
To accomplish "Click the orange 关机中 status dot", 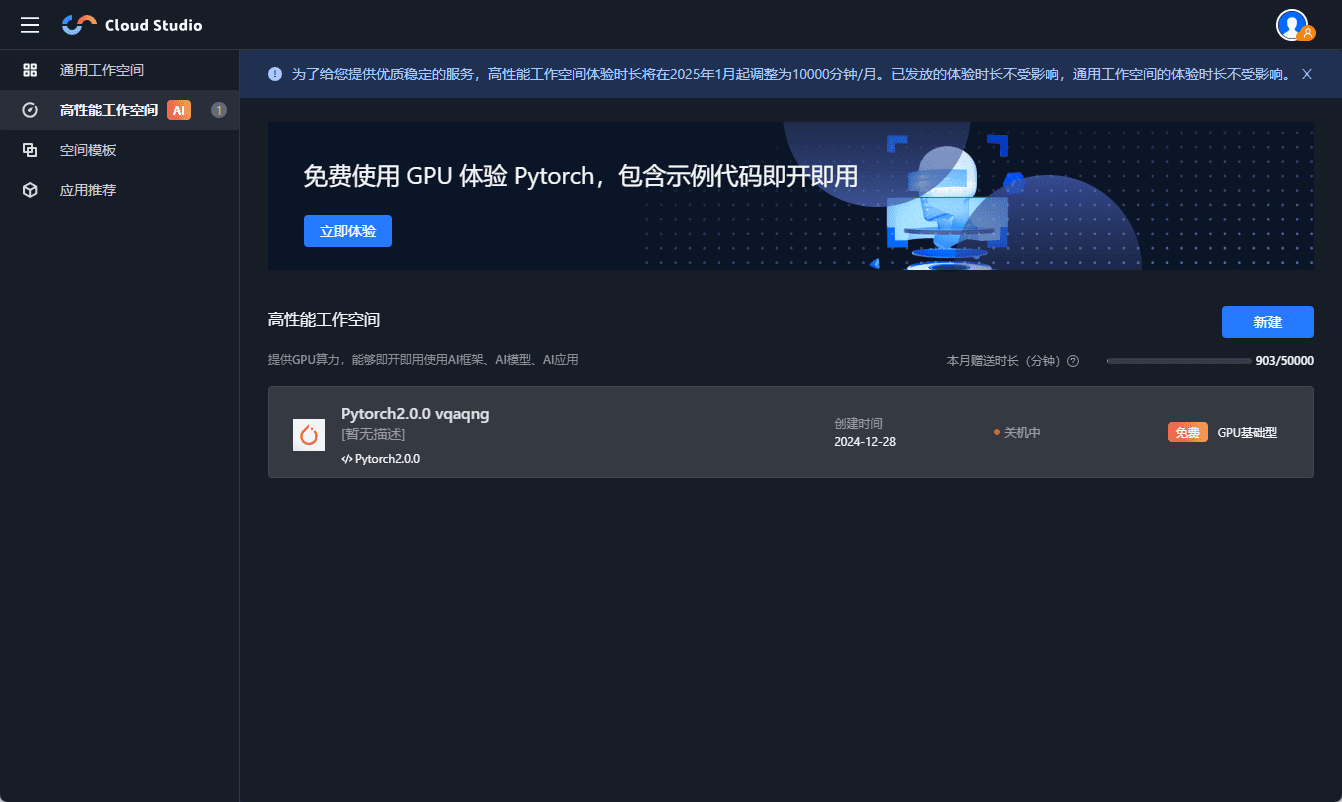I will (x=997, y=432).
